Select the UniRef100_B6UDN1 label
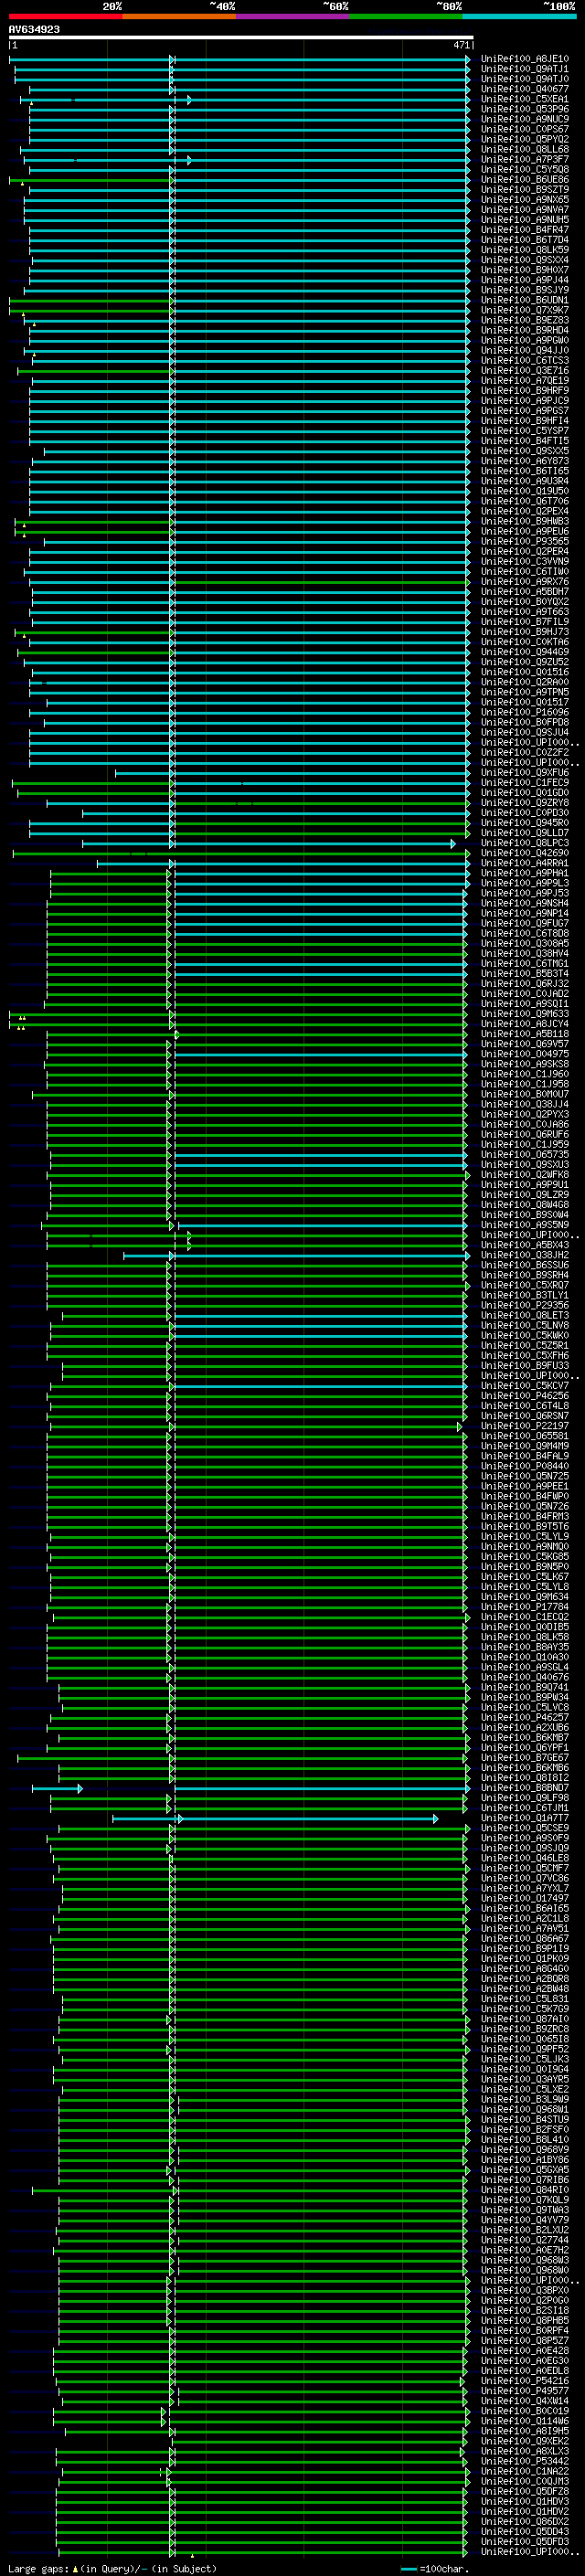 [x=524, y=300]
